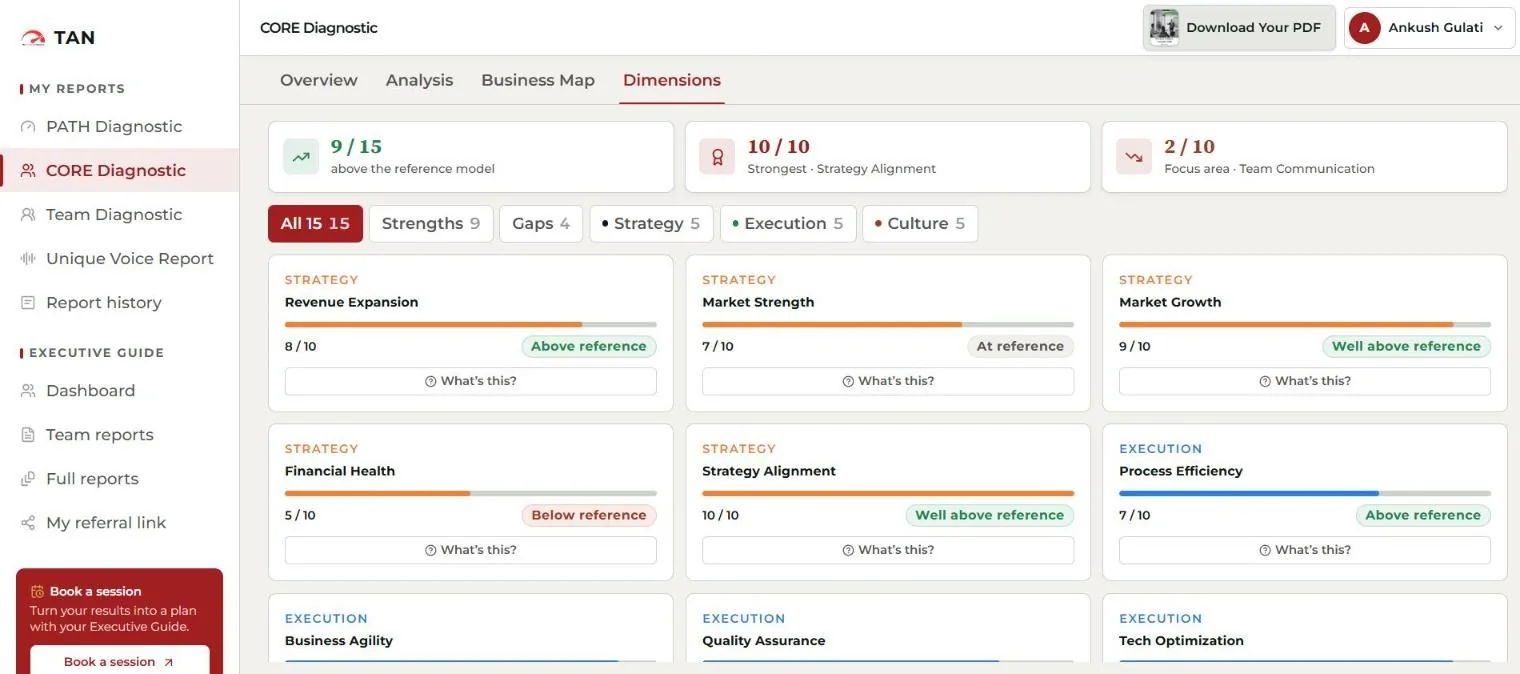Open What's this? for Financial Health
The width and height of the screenshot is (1520, 674).
point(471,550)
